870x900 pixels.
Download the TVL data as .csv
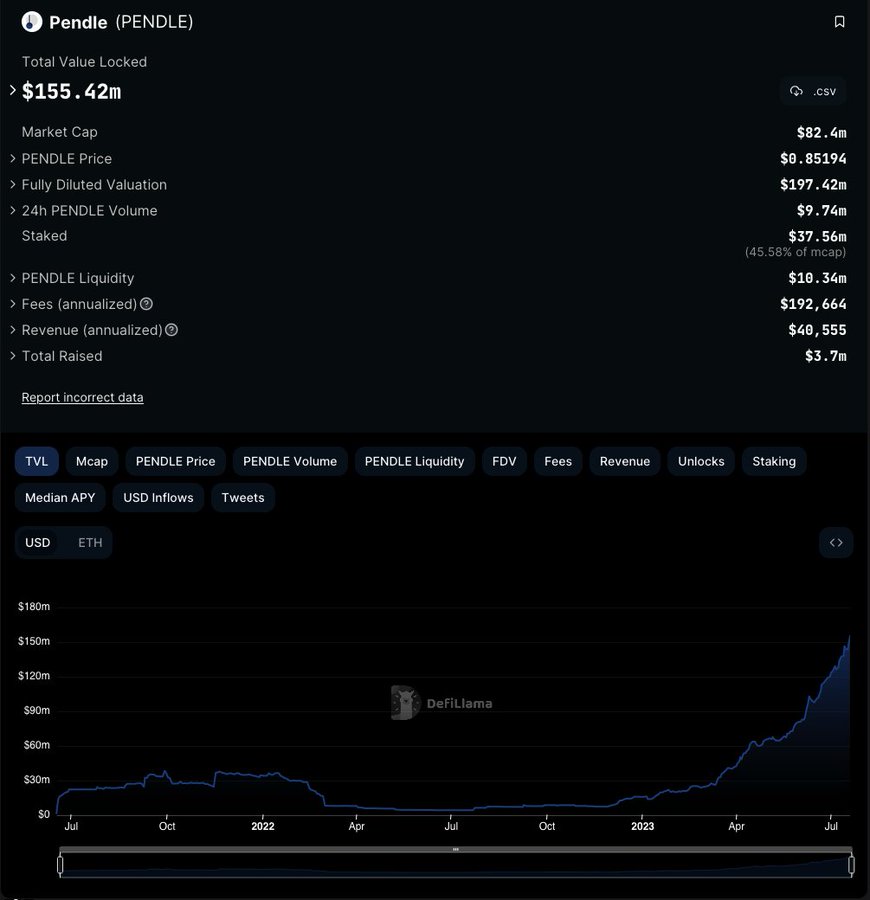tap(813, 91)
